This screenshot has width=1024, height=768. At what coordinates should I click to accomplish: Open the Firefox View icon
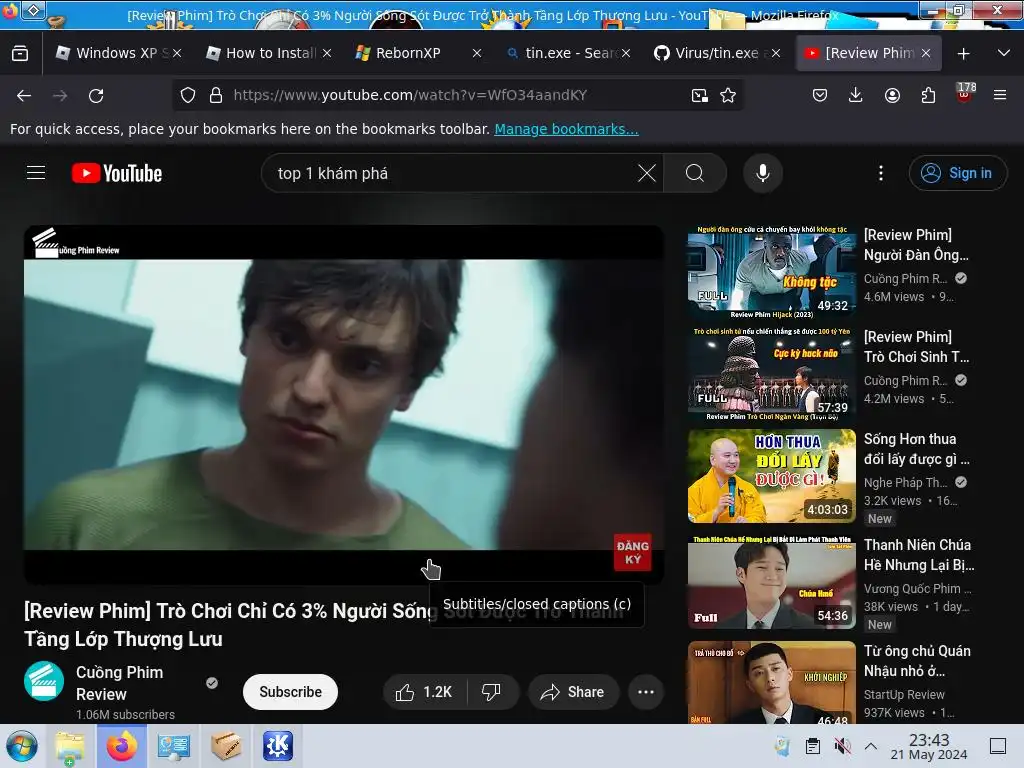tap(20, 53)
